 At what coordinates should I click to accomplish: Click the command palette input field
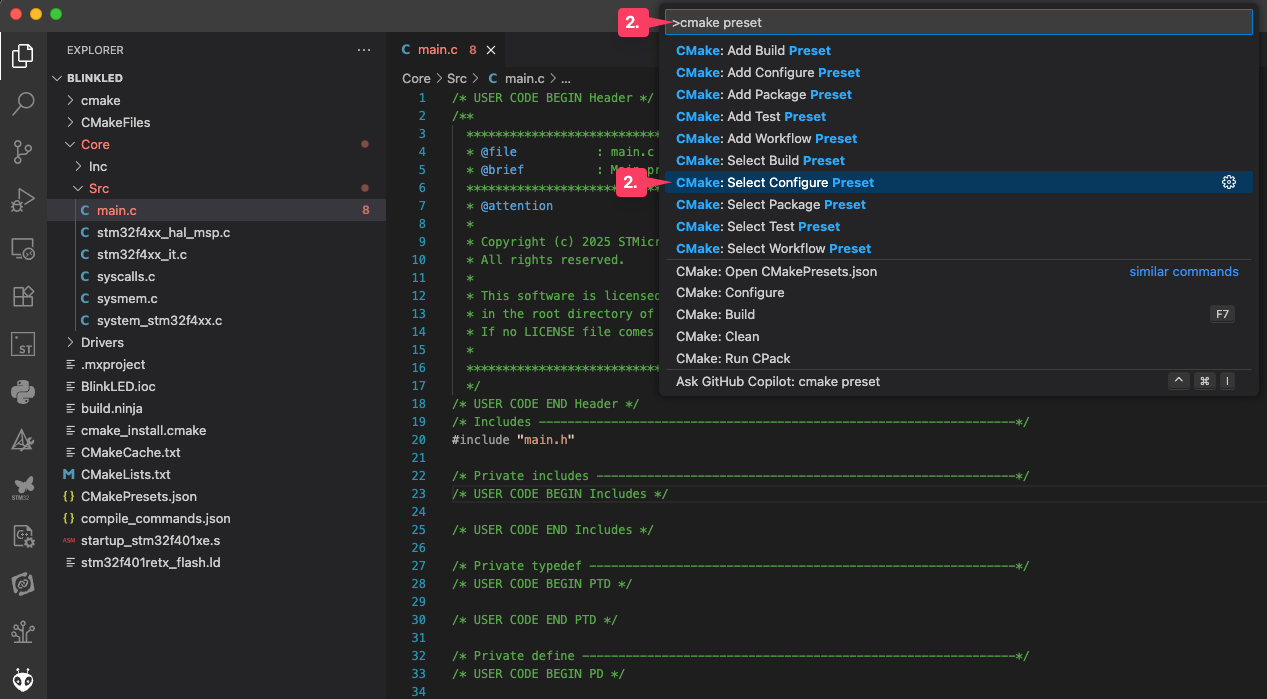[x=958, y=22]
